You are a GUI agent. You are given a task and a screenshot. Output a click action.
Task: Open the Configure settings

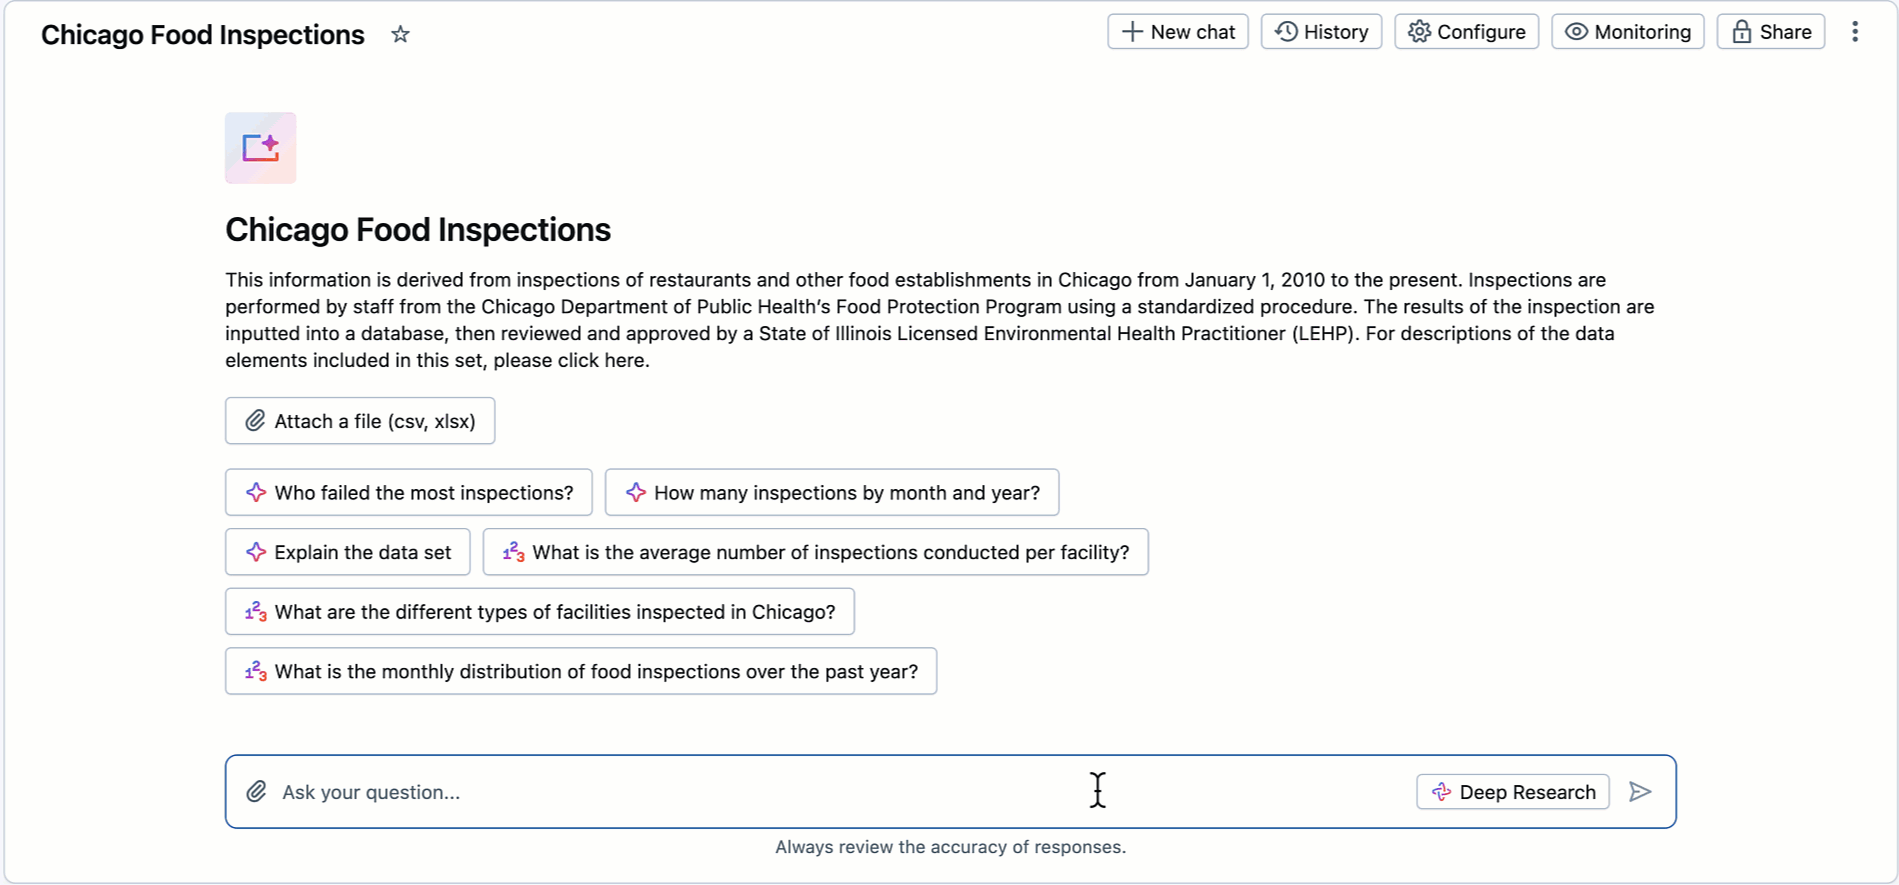click(1466, 32)
